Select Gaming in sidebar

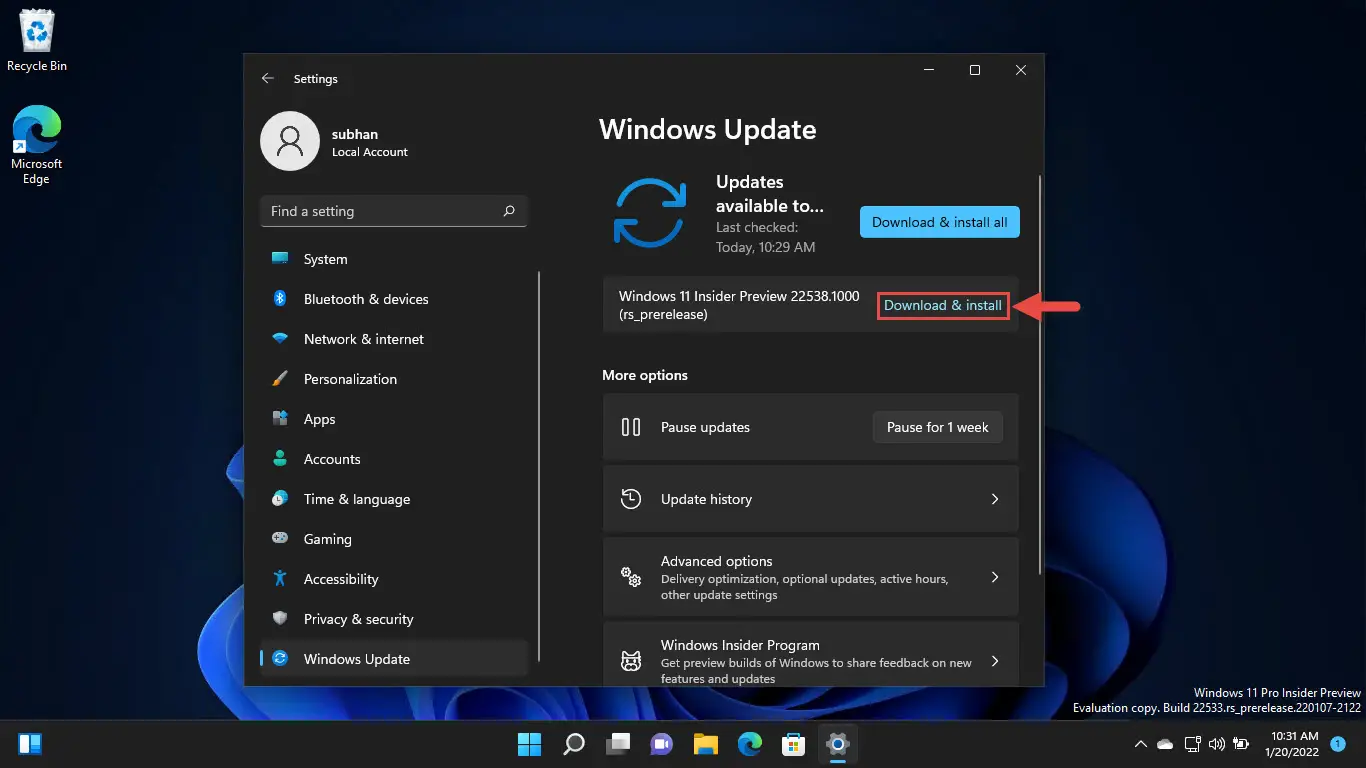tap(394, 539)
